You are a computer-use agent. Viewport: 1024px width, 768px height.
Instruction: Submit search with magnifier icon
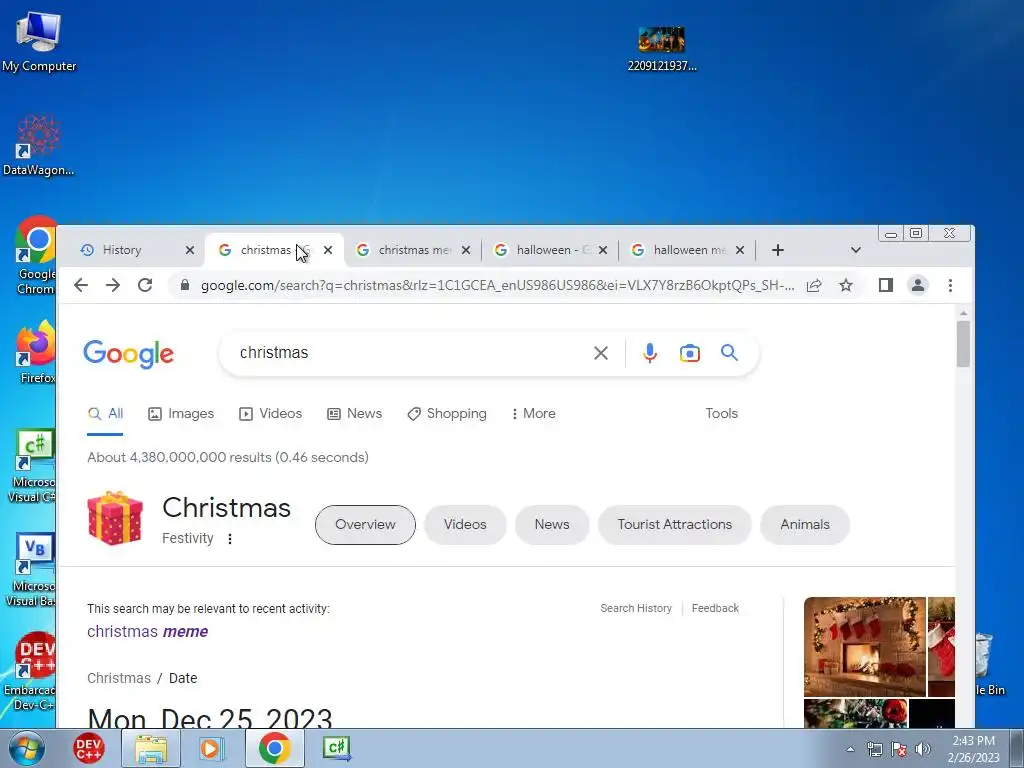tap(729, 353)
